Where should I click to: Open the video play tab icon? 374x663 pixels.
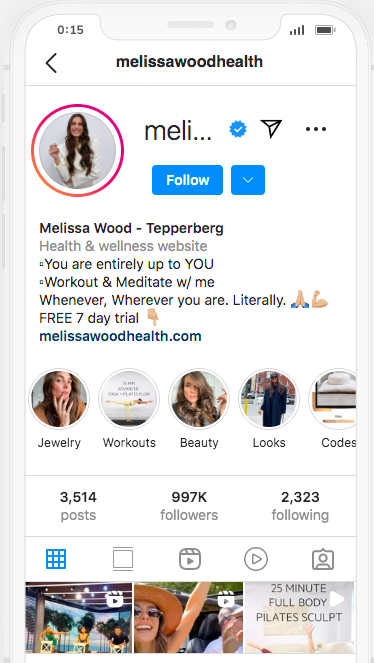pyautogui.click(x=256, y=559)
